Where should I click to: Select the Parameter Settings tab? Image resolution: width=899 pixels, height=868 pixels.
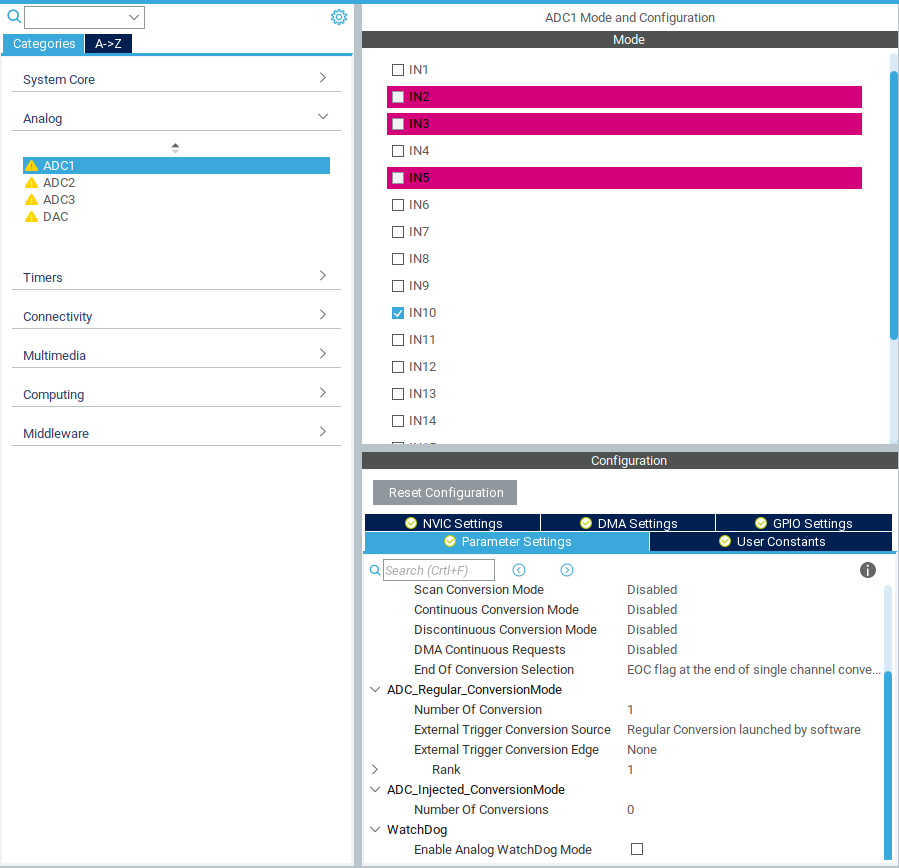point(507,541)
